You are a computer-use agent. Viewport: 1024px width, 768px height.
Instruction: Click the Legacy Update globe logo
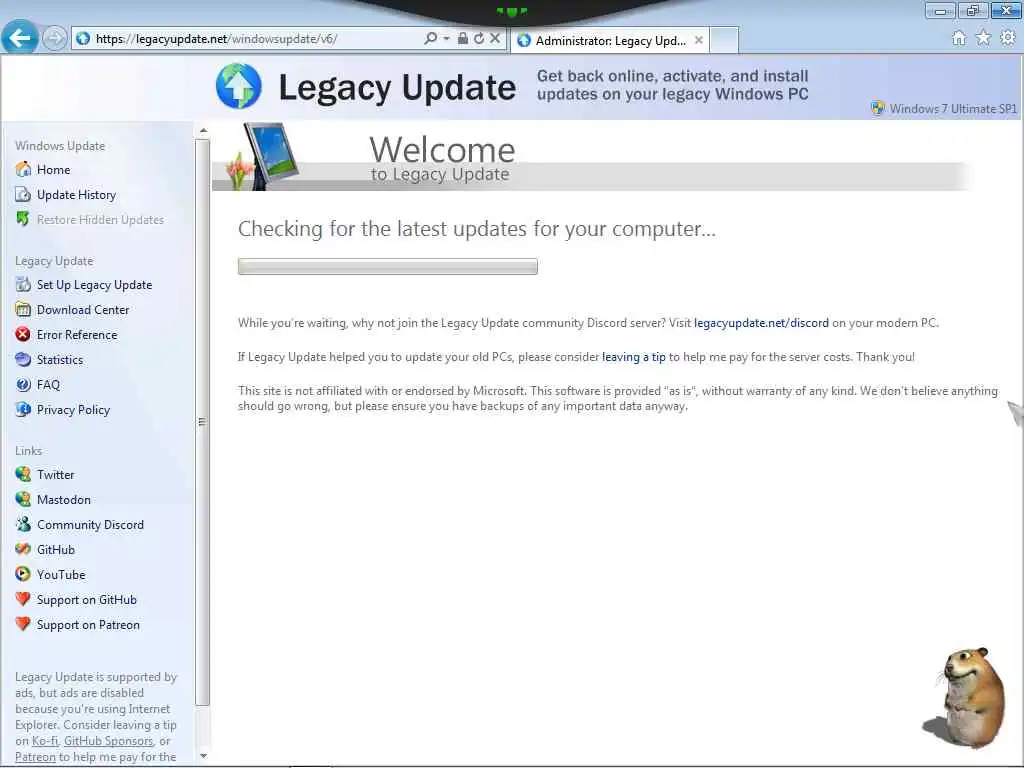point(238,86)
